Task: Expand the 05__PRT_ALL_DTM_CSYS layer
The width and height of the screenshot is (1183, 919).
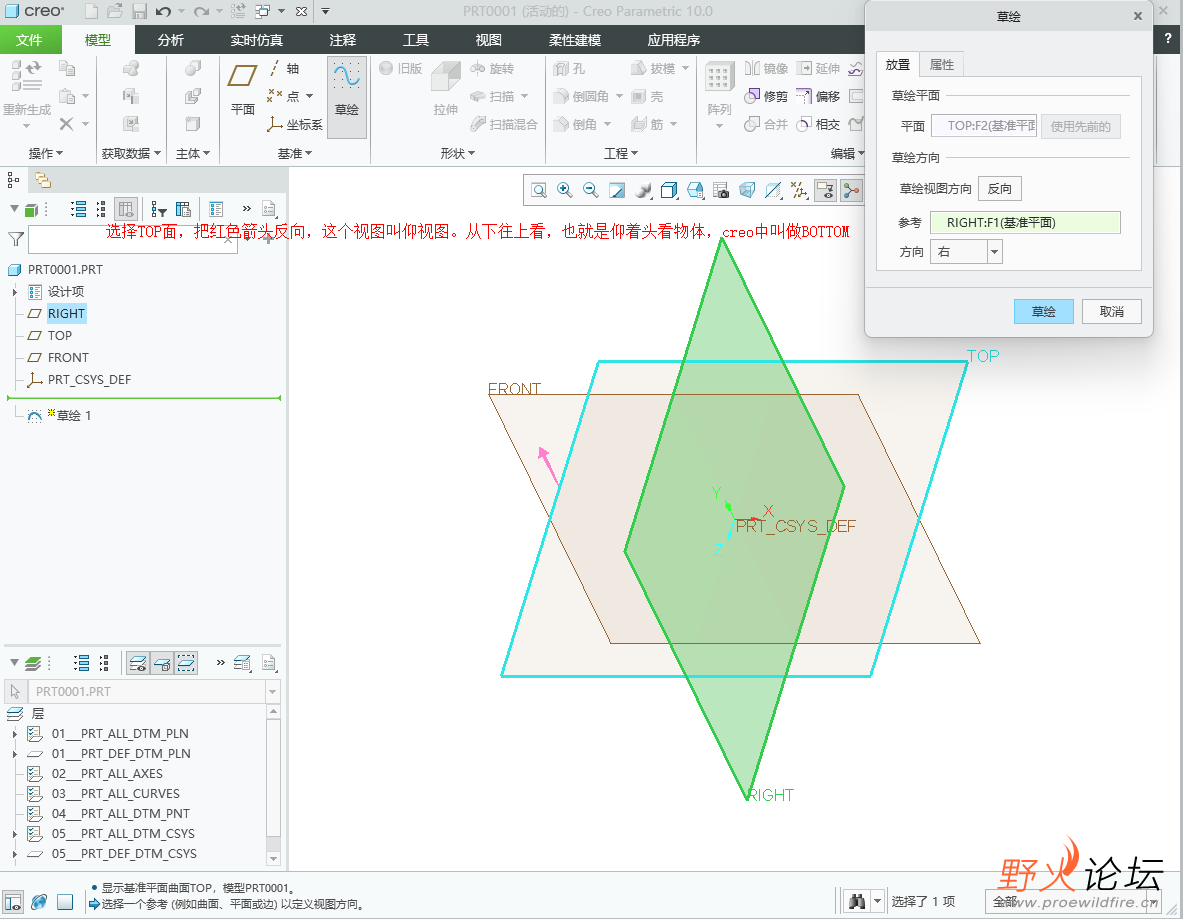Action: (14, 834)
